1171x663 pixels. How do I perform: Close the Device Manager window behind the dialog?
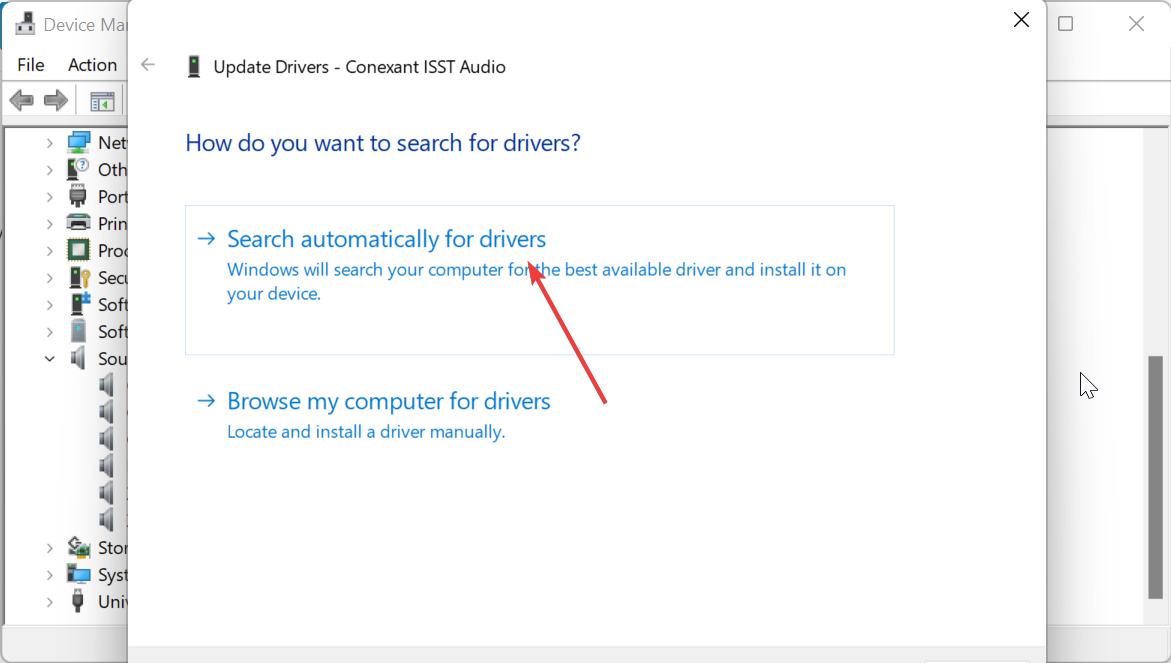[x=1136, y=24]
